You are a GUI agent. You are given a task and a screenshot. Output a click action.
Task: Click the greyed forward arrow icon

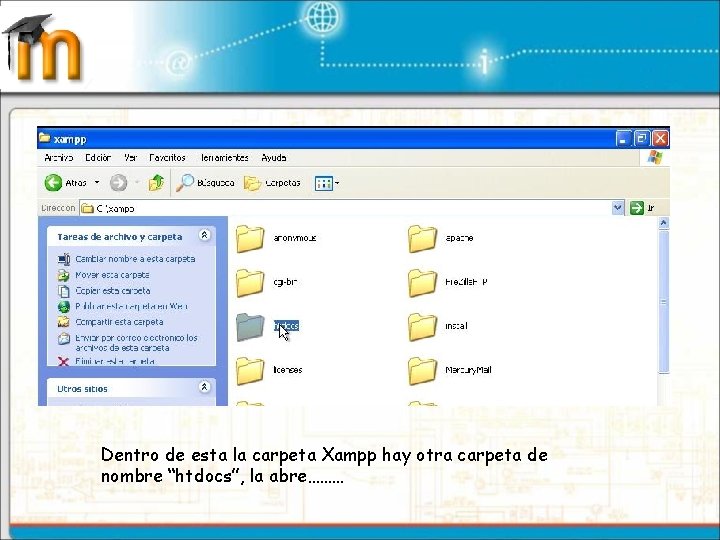point(118,183)
